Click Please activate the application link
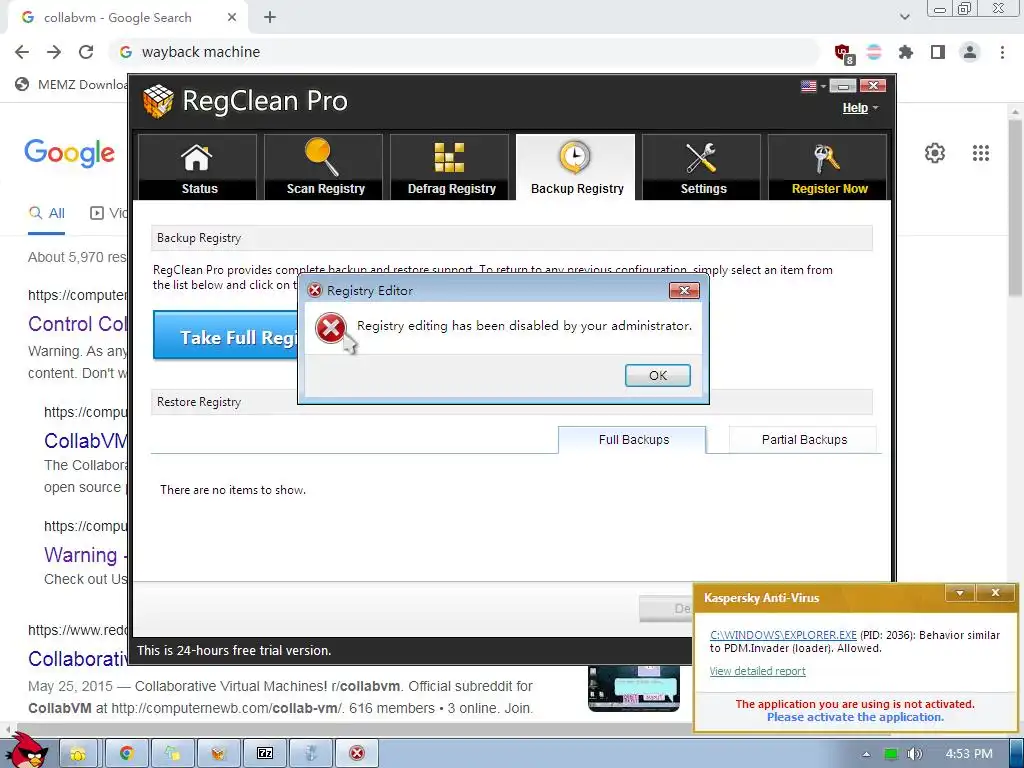Image resolution: width=1024 pixels, height=768 pixels. (x=855, y=717)
